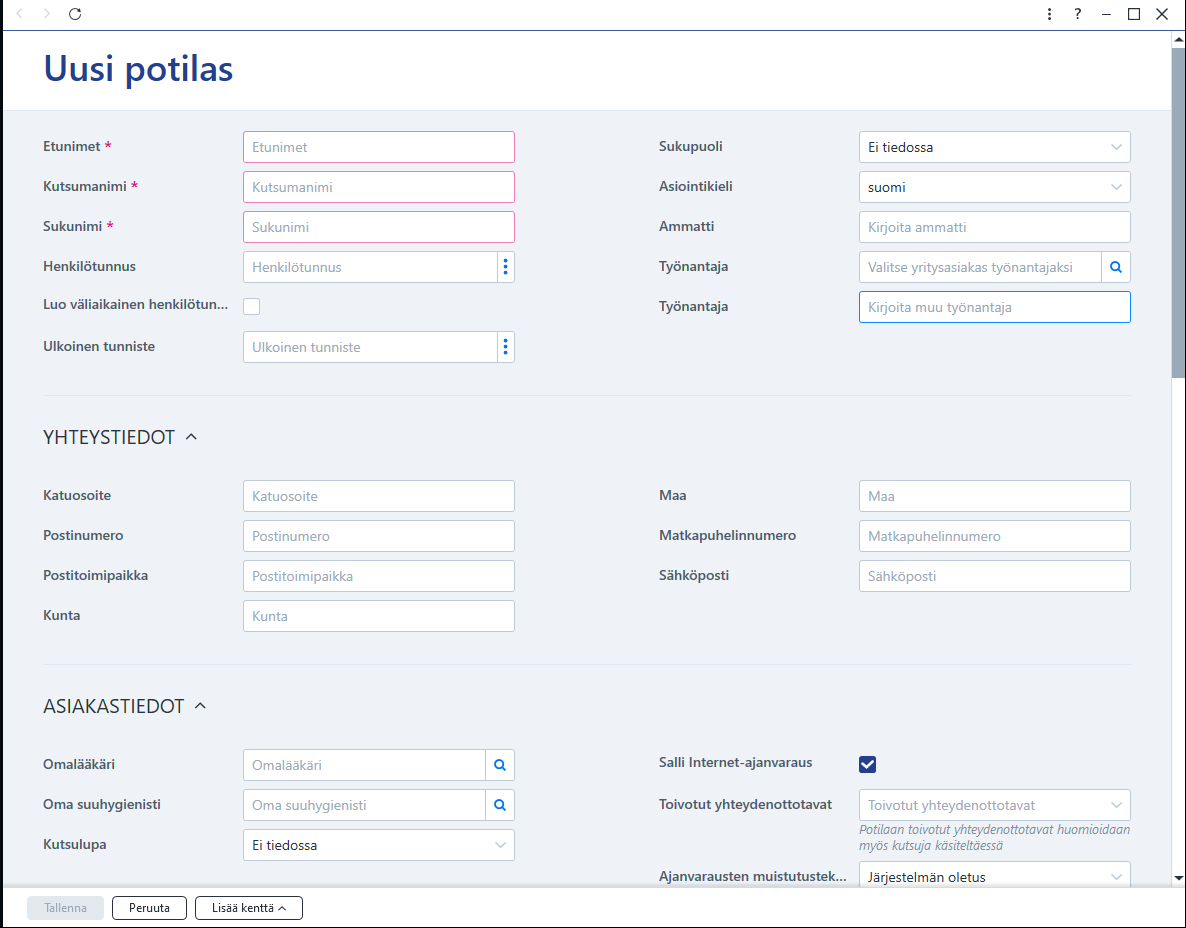Focus the Matkapuhelinnumero input field
This screenshot has width=1186, height=928.
click(995, 536)
